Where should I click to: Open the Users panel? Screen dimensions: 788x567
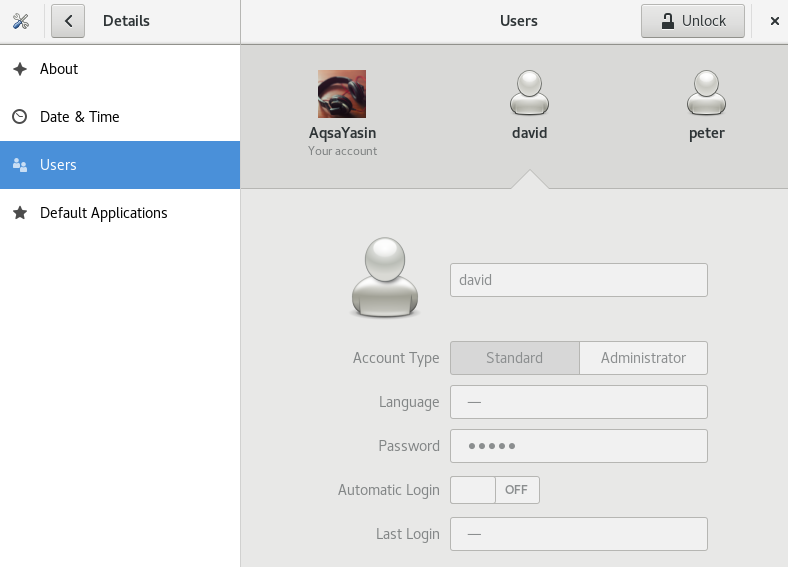[120, 165]
